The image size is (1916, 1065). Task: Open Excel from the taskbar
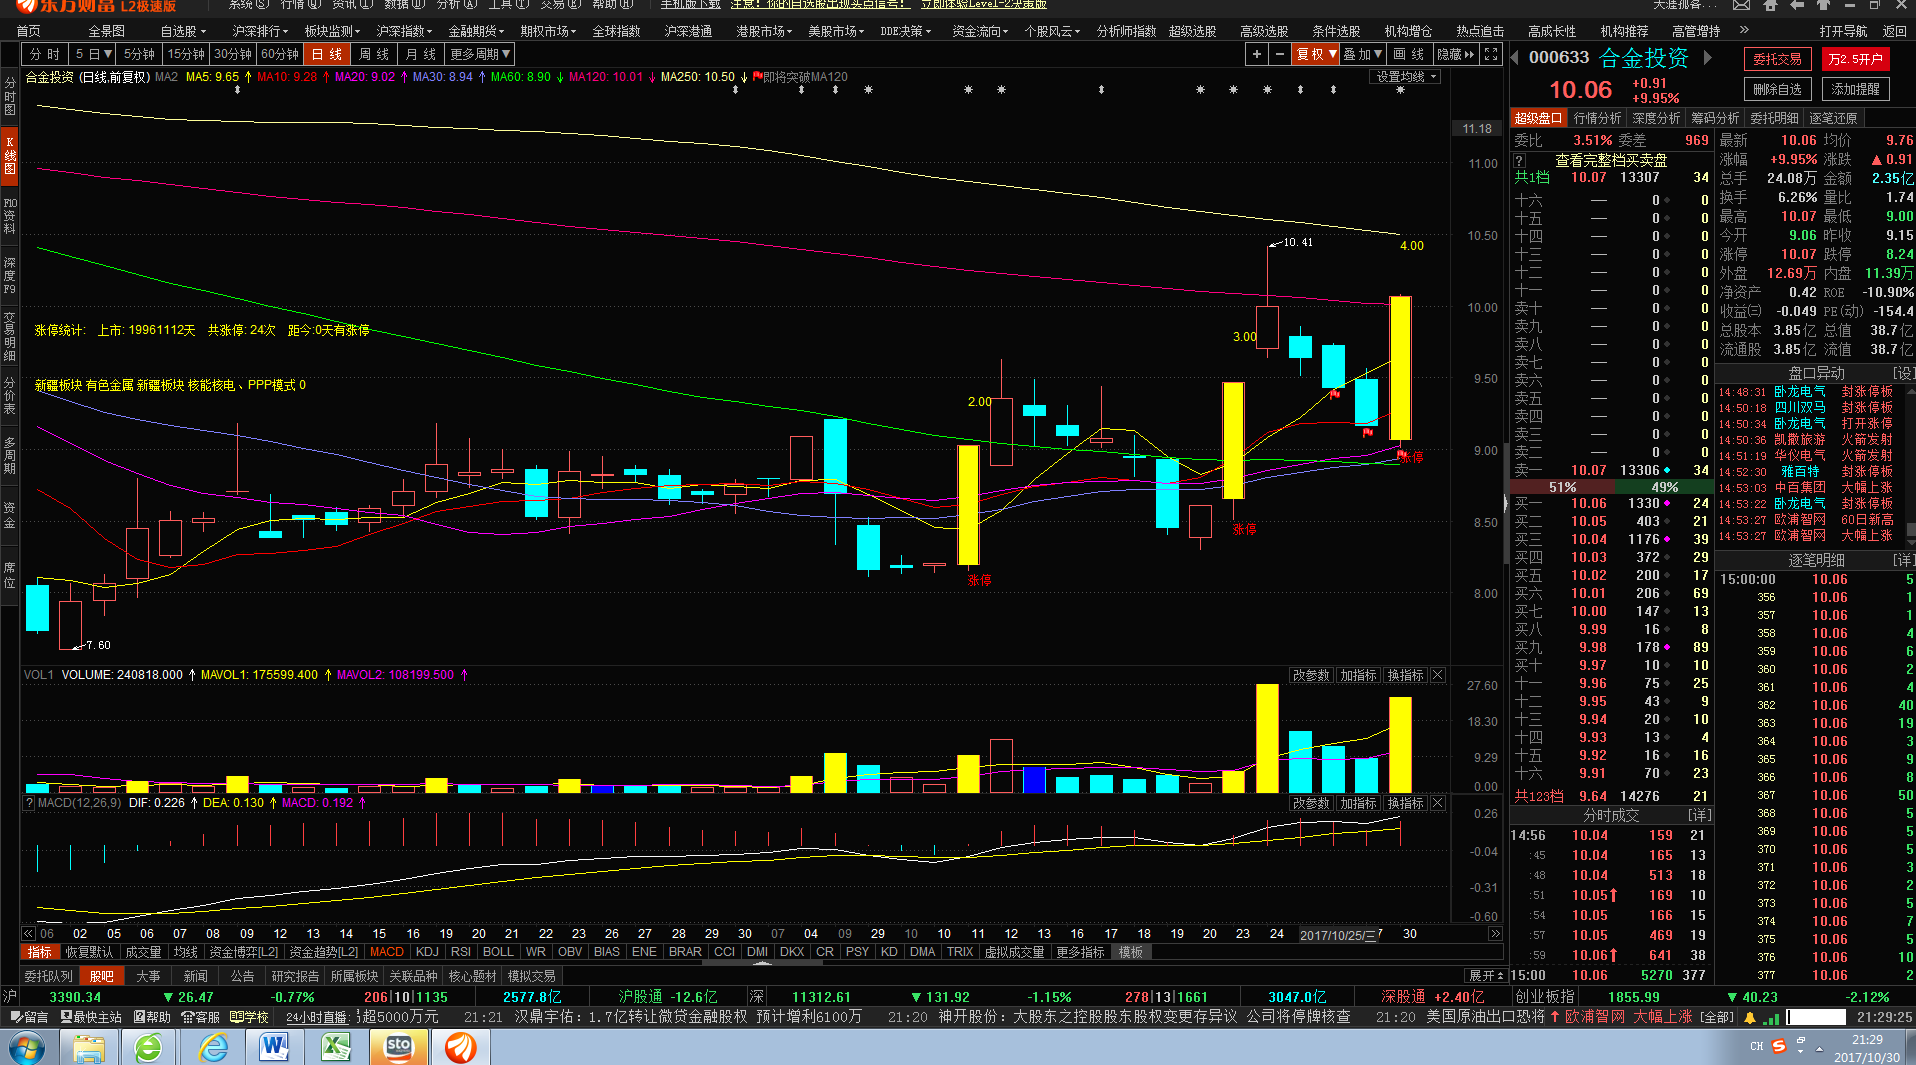pyautogui.click(x=336, y=1048)
